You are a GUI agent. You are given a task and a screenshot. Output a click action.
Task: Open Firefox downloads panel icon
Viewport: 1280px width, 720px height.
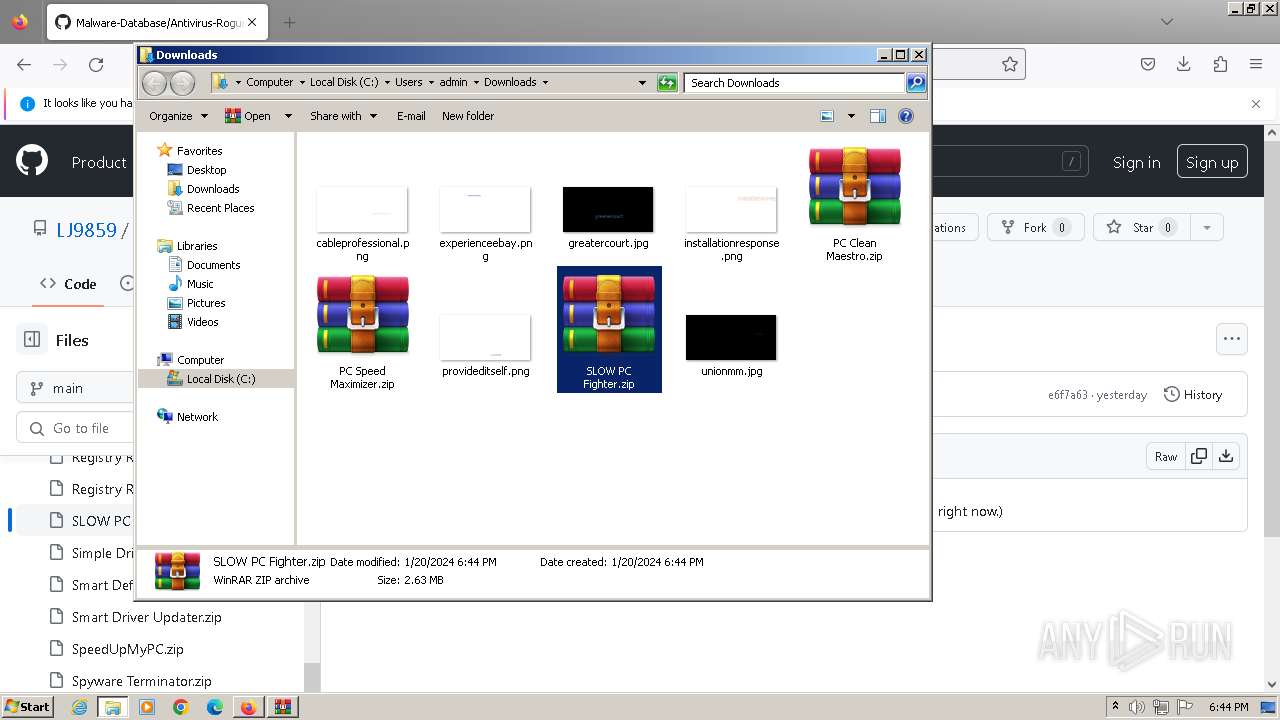click(x=1184, y=65)
